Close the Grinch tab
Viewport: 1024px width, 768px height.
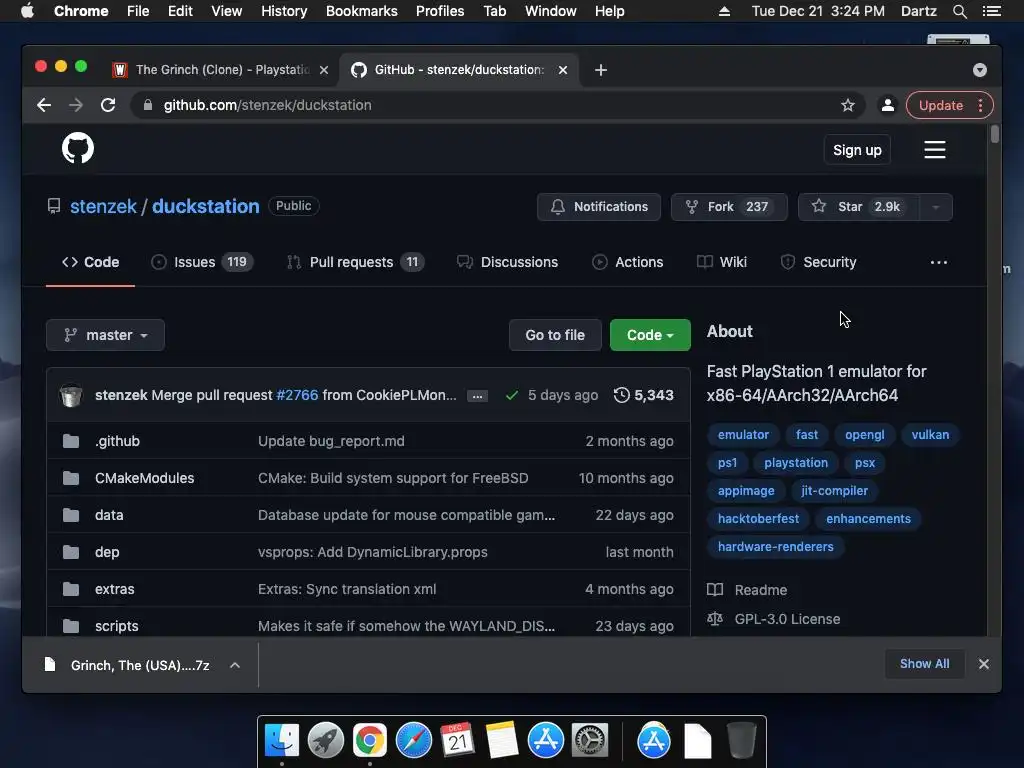[x=323, y=70]
